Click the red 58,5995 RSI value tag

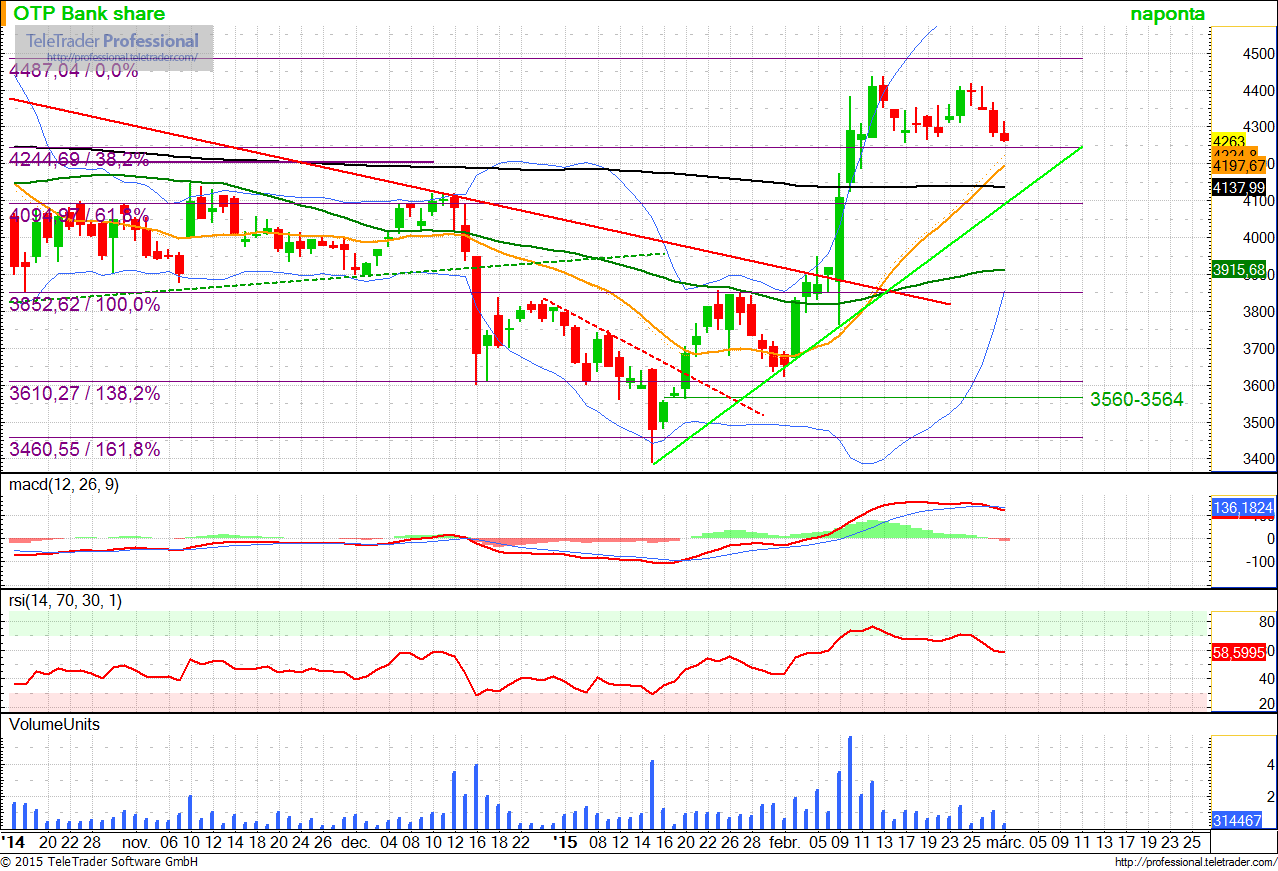coord(1238,652)
